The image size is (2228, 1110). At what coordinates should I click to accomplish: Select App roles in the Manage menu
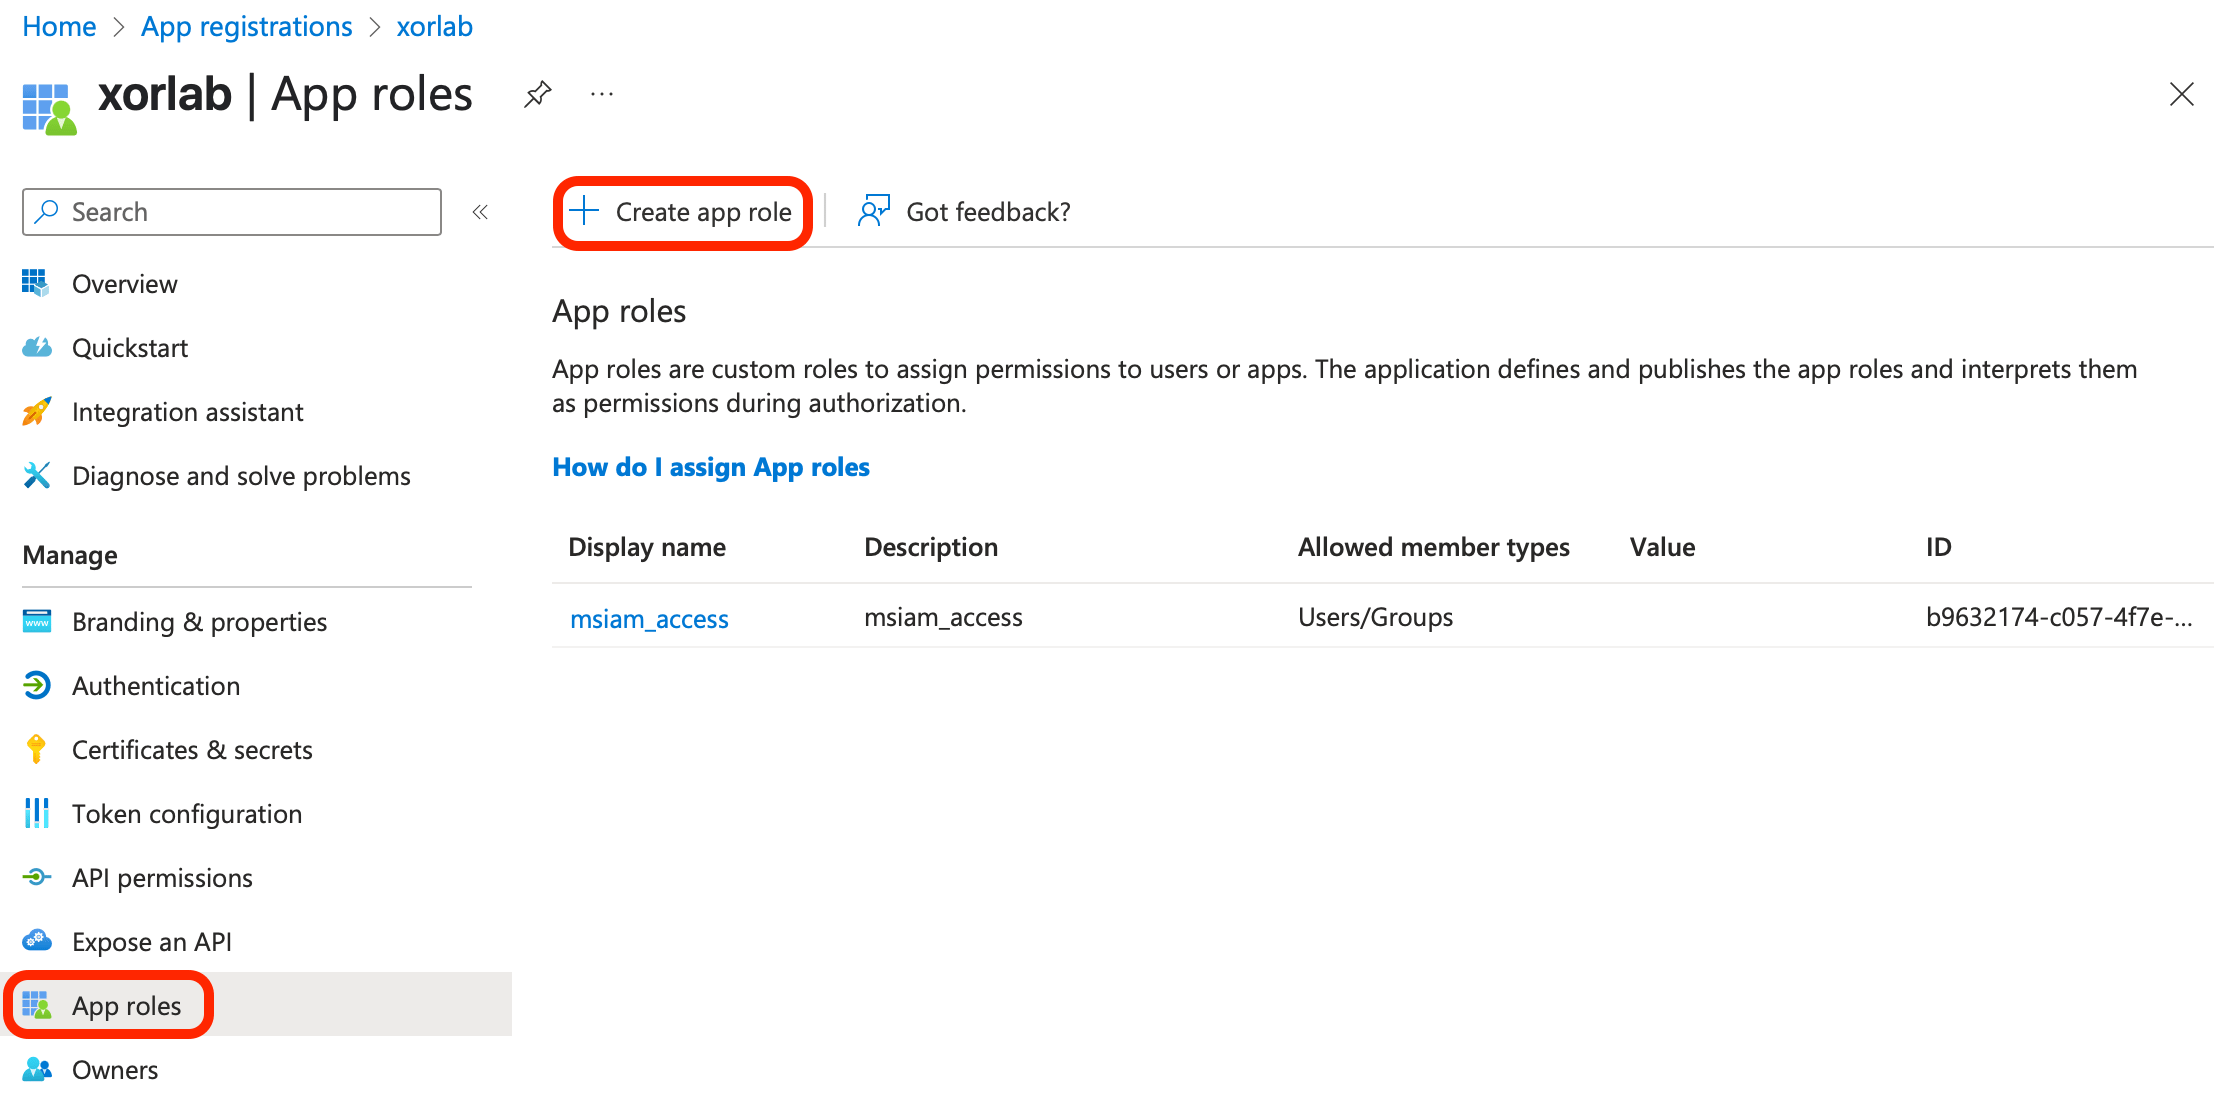127,1006
